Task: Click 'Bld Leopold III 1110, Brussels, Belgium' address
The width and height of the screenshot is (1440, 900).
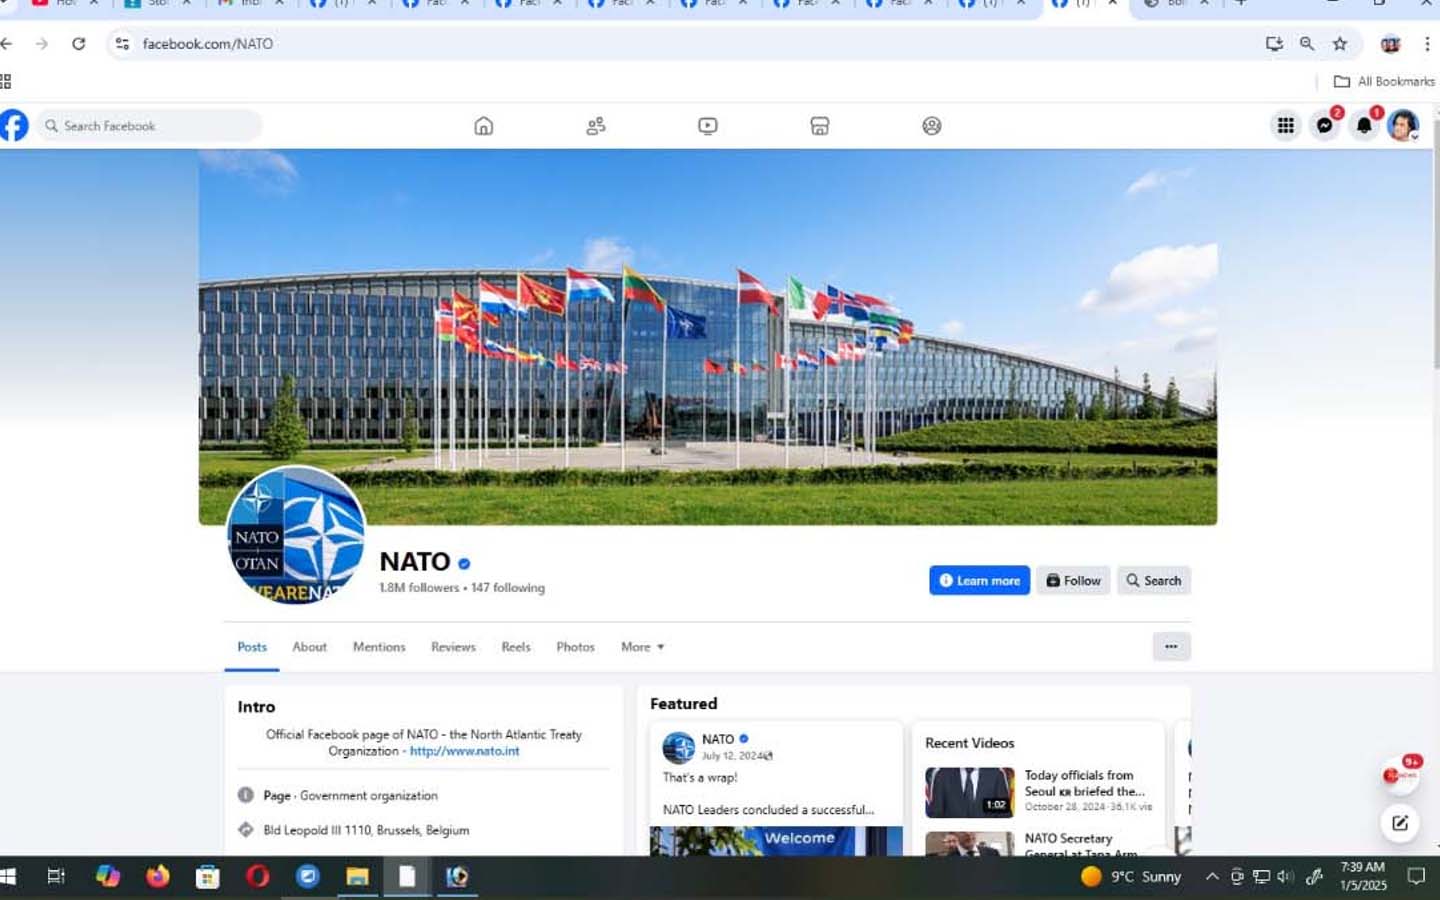Action: tap(366, 830)
